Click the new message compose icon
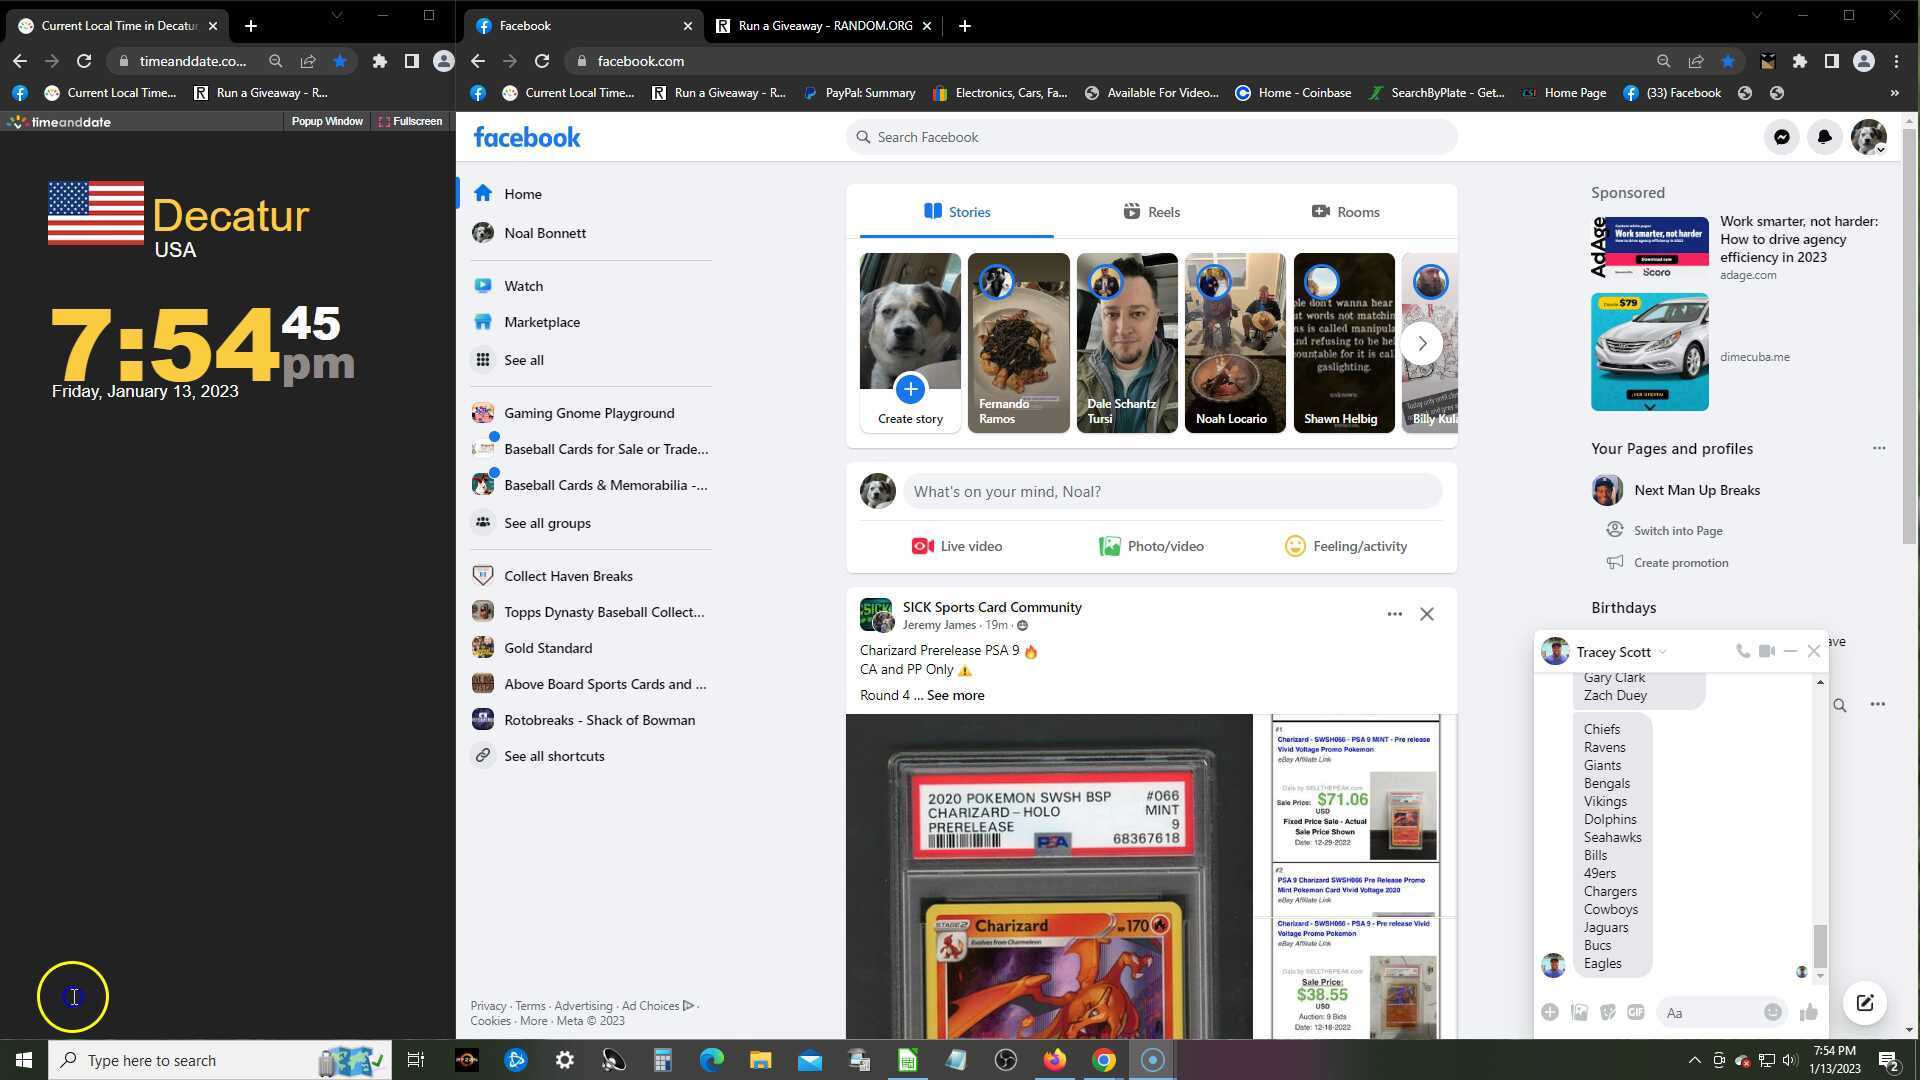Image resolution: width=1920 pixels, height=1080 pixels. [1864, 1003]
